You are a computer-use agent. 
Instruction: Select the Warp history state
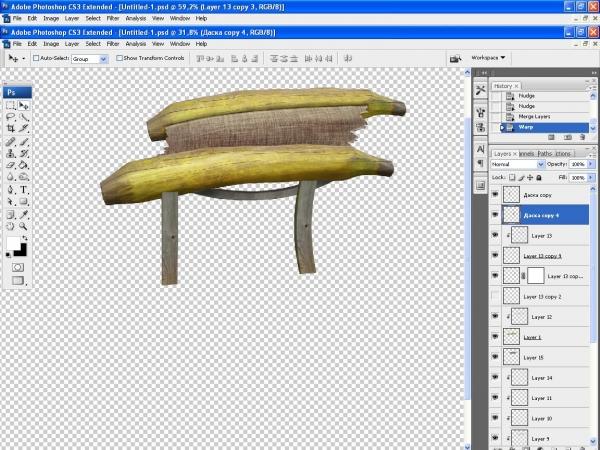(x=525, y=127)
